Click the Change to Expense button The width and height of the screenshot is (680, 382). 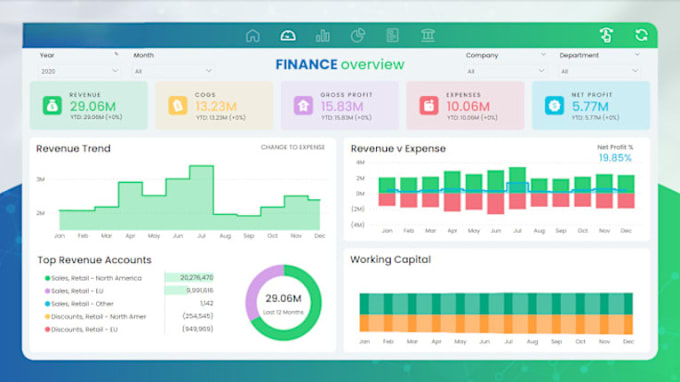(x=293, y=147)
